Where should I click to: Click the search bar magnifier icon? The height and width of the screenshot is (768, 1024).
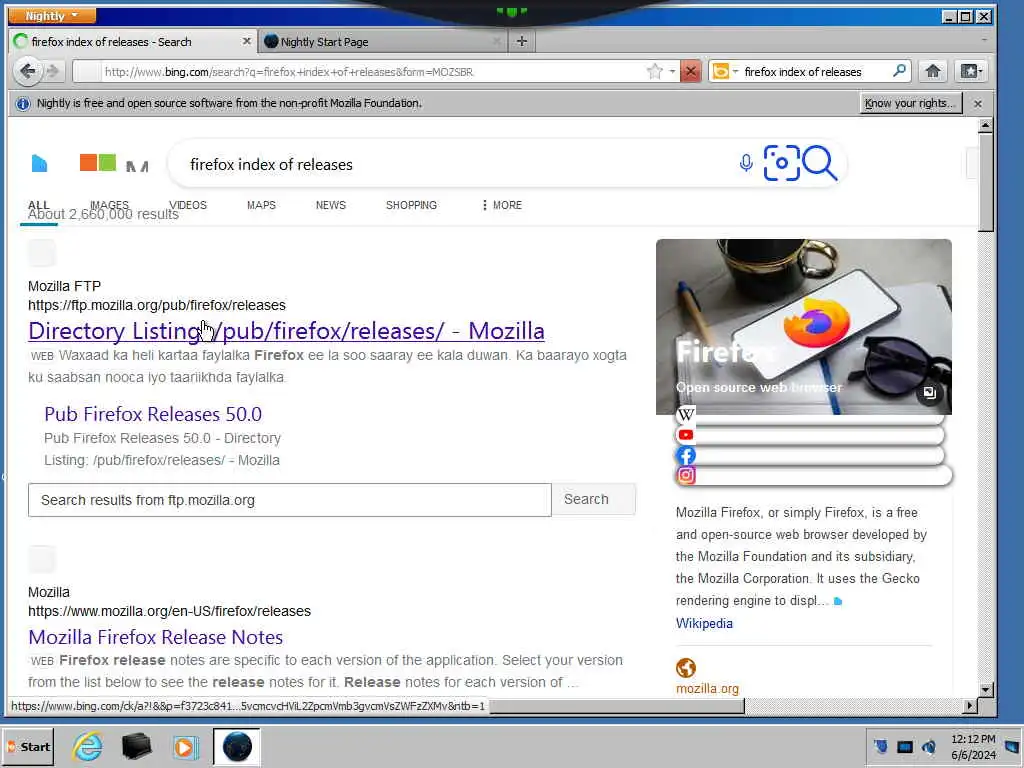click(x=899, y=71)
